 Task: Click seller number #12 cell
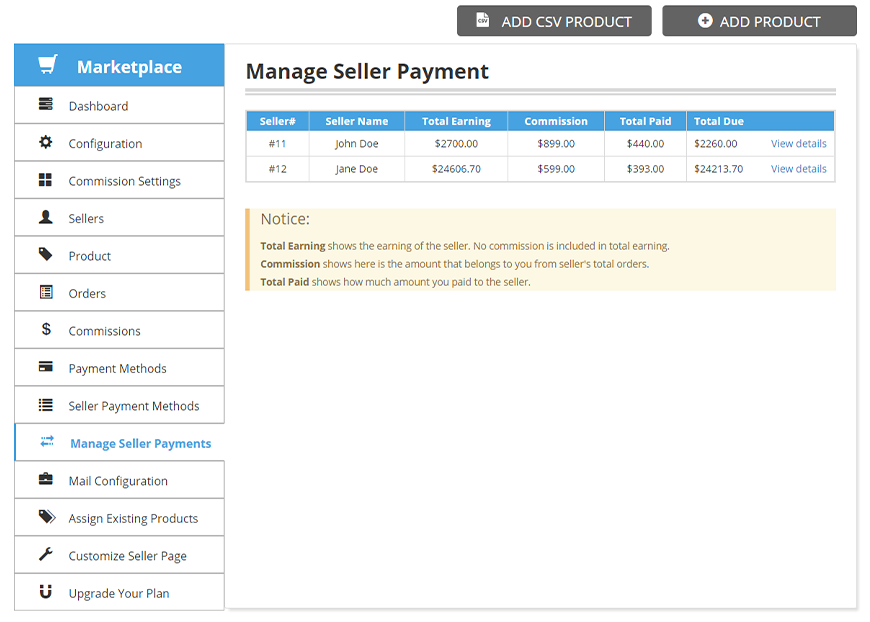click(x=277, y=169)
